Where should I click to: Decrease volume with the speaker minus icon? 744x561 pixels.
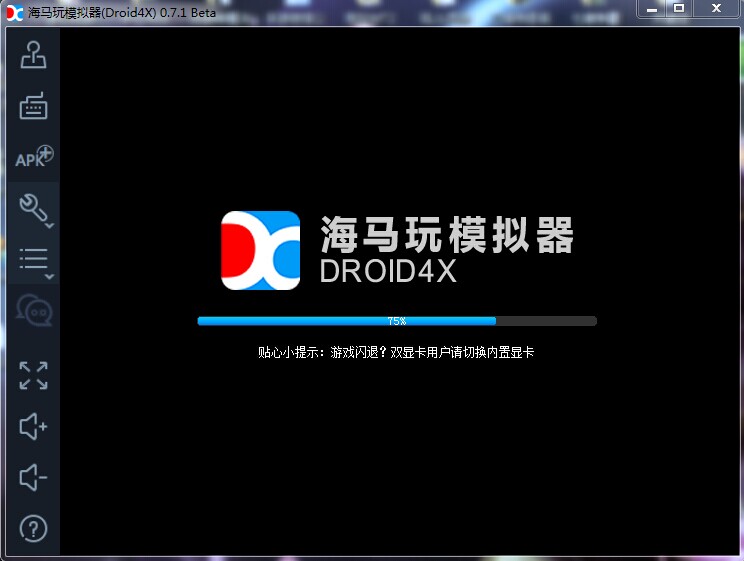[x=33, y=477]
